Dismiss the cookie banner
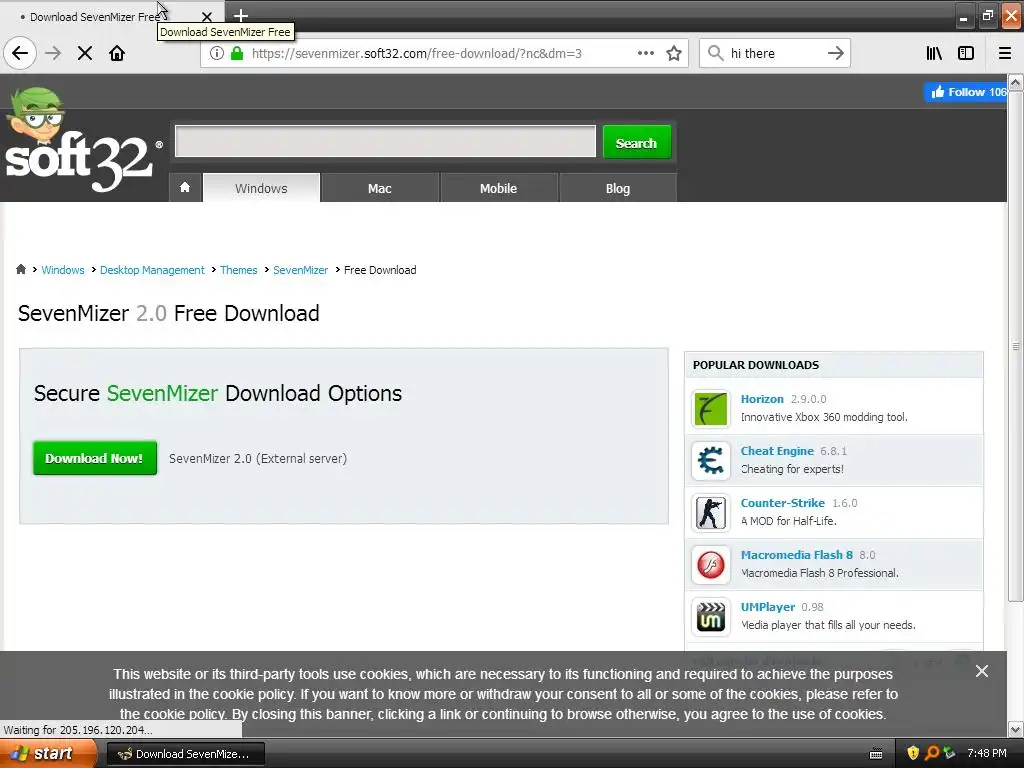Image resolution: width=1024 pixels, height=768 pixels. (982, 671)
